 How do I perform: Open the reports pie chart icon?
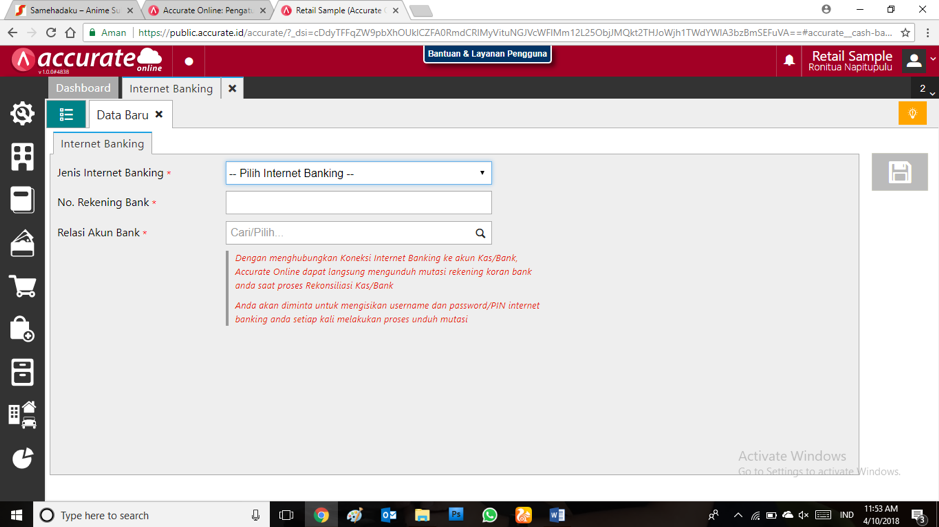(22, 458)
